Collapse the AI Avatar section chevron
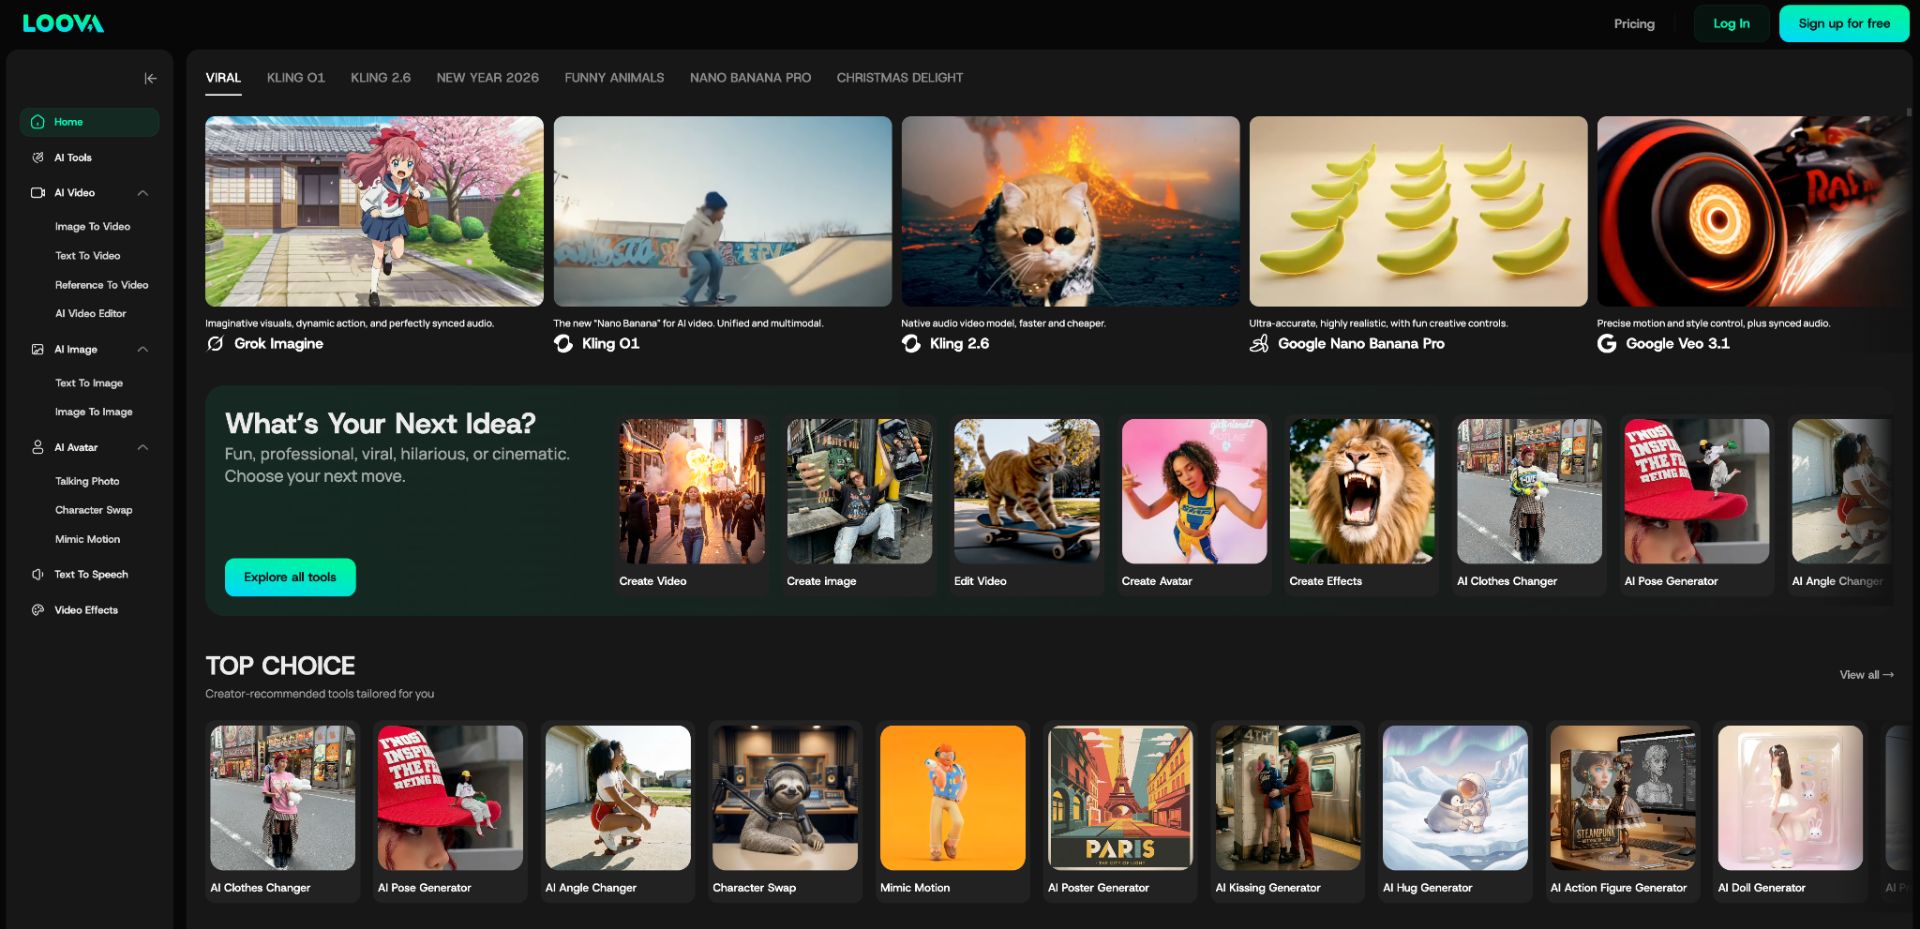The height and width of the screenshot is (929, 1920). coord(143,448)
